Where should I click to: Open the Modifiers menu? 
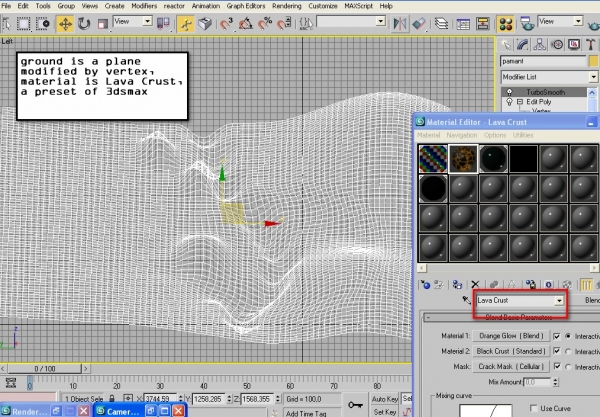point(144,6)
